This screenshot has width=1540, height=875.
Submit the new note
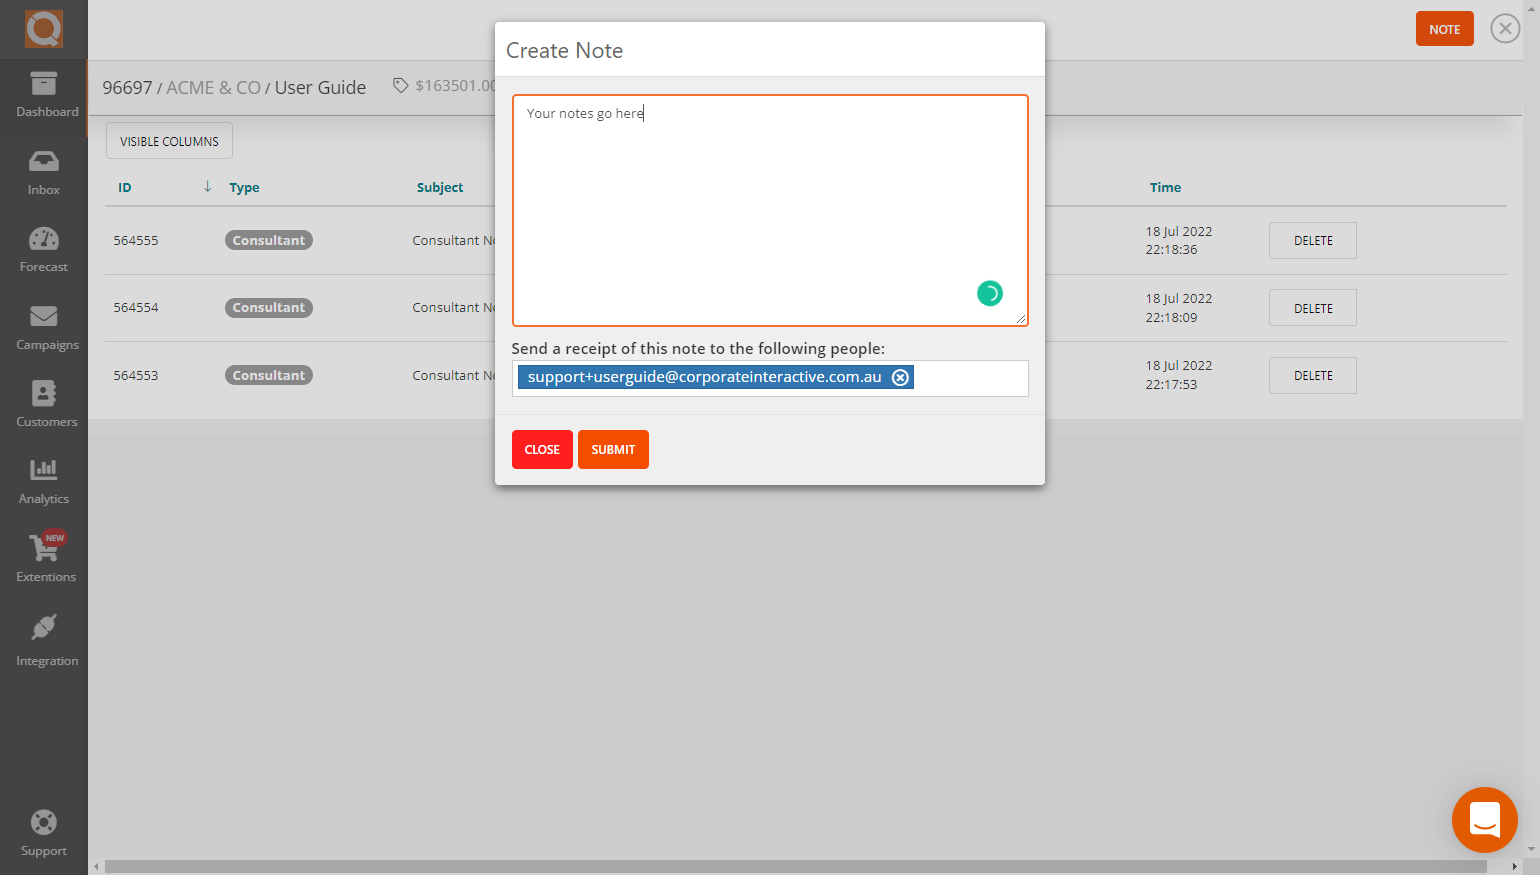613,450
